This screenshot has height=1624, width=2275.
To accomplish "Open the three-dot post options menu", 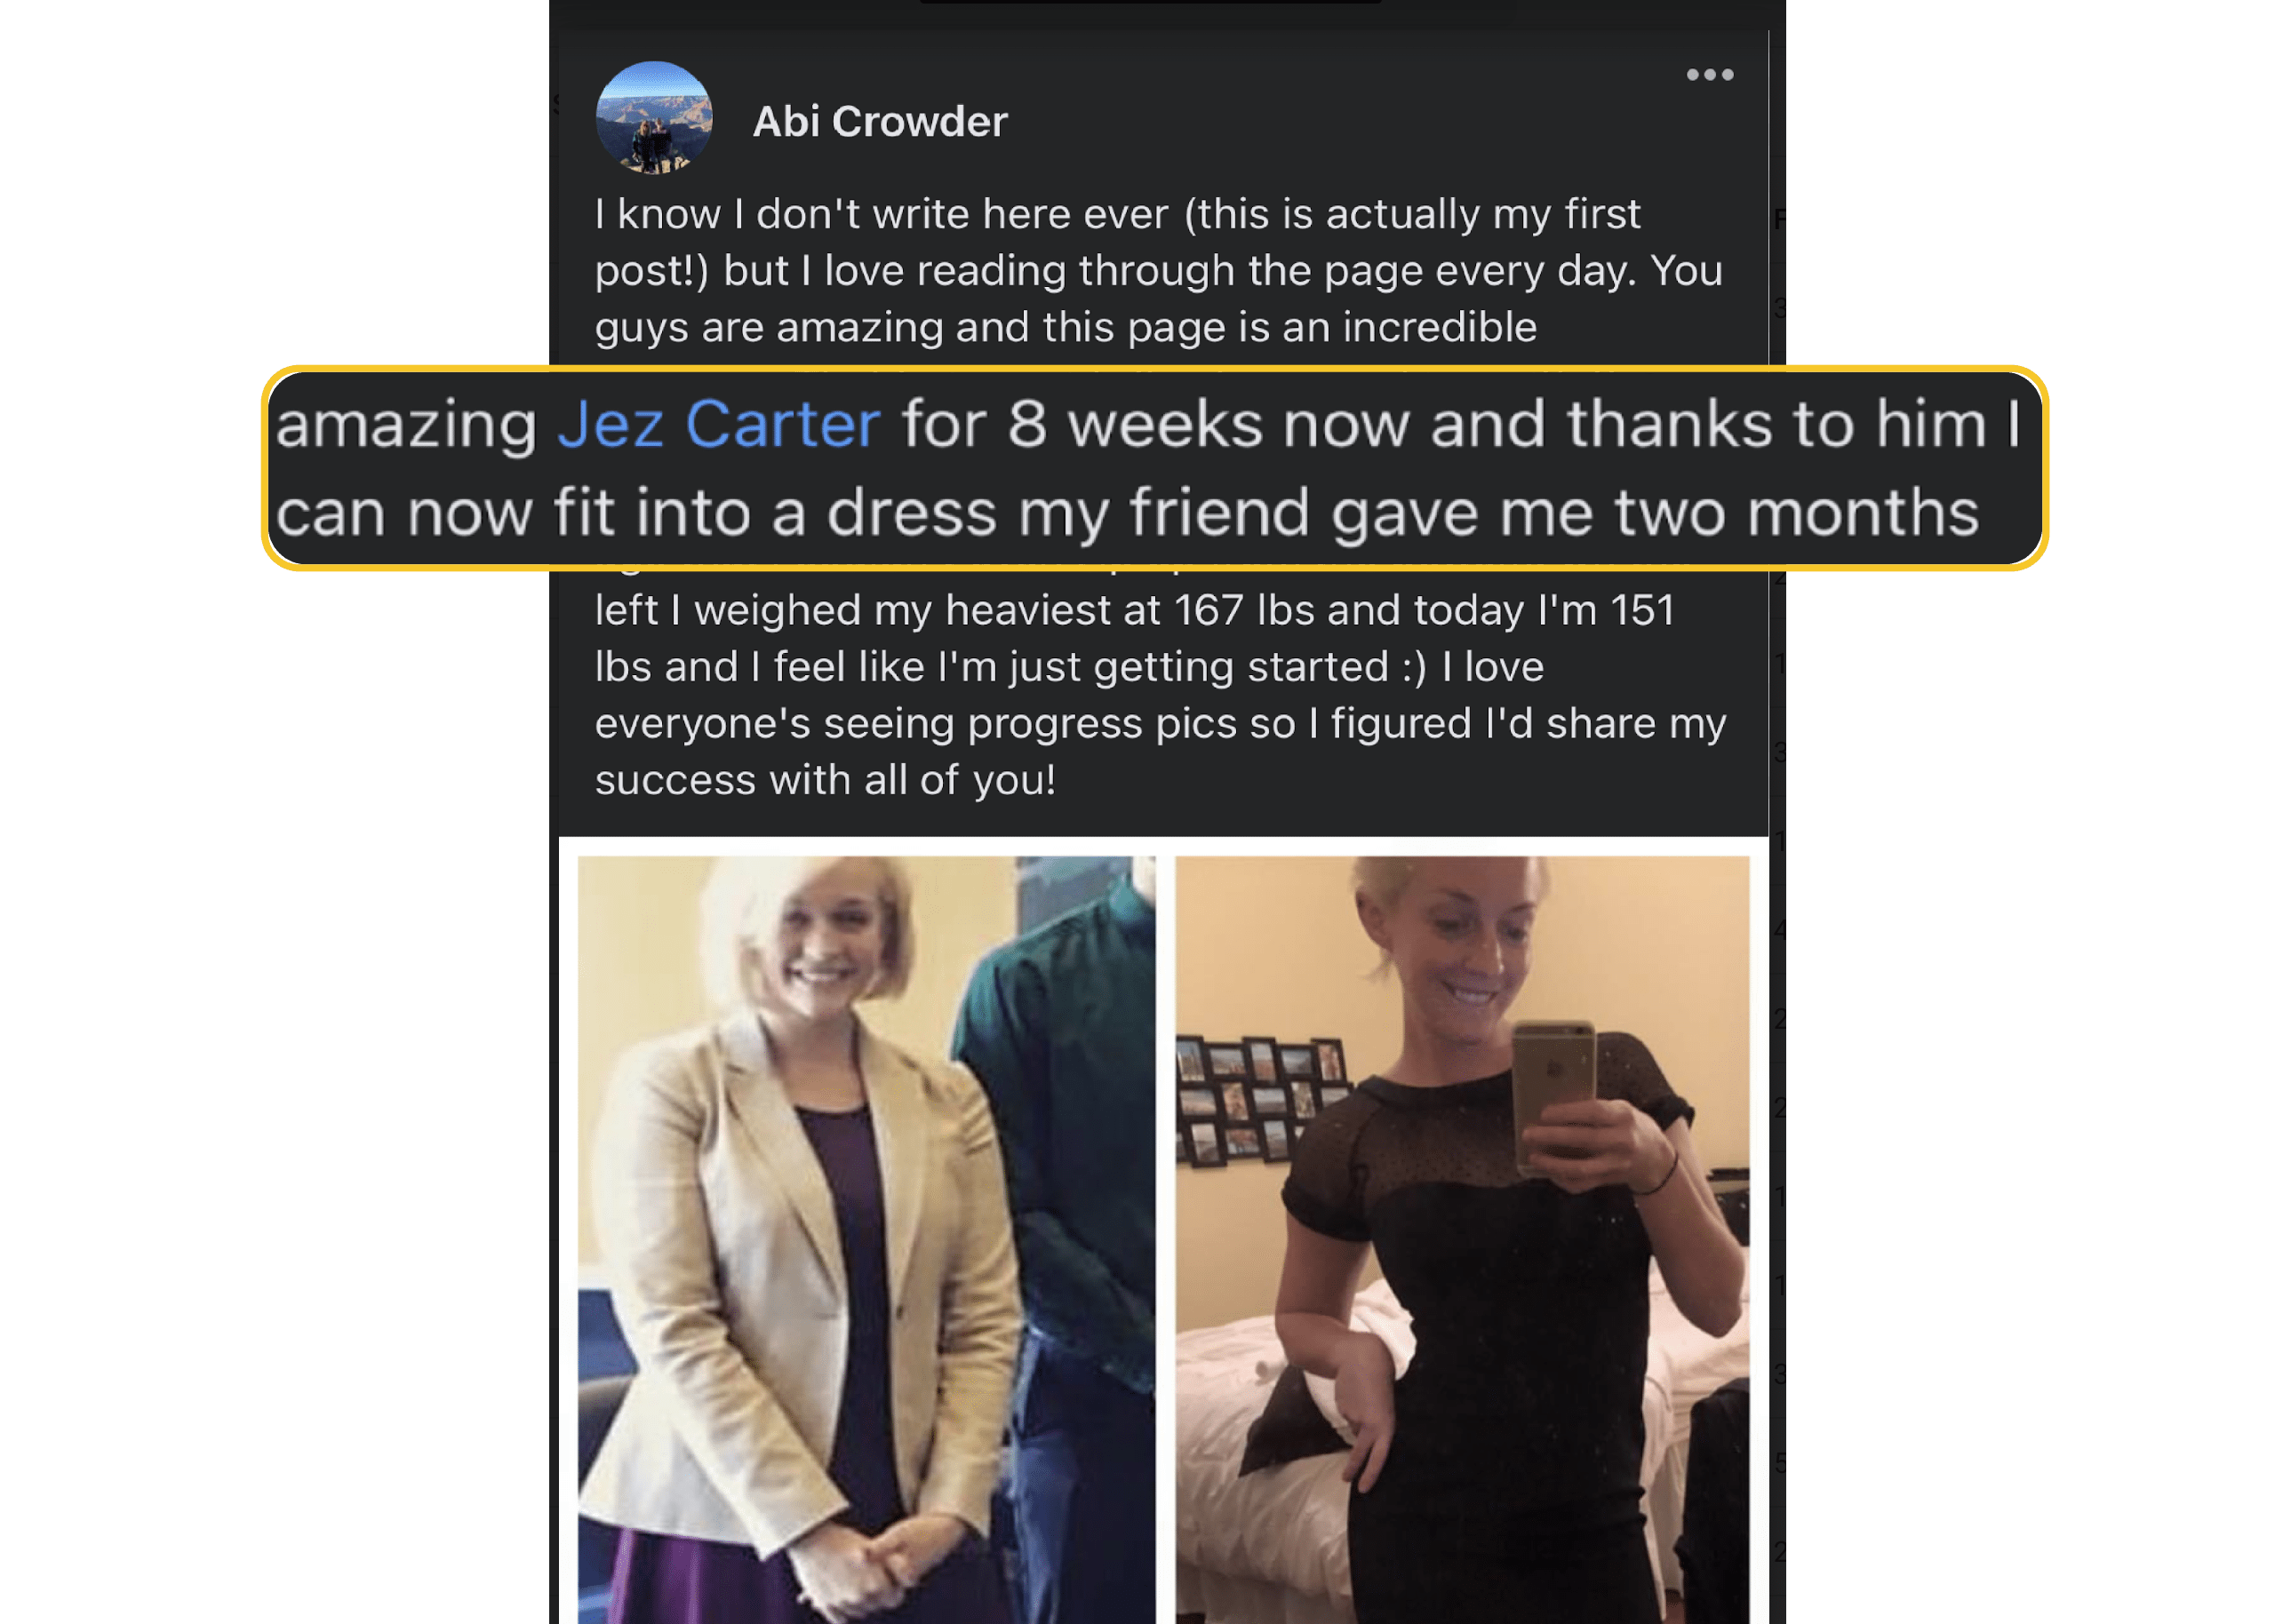I will 1709,75.
